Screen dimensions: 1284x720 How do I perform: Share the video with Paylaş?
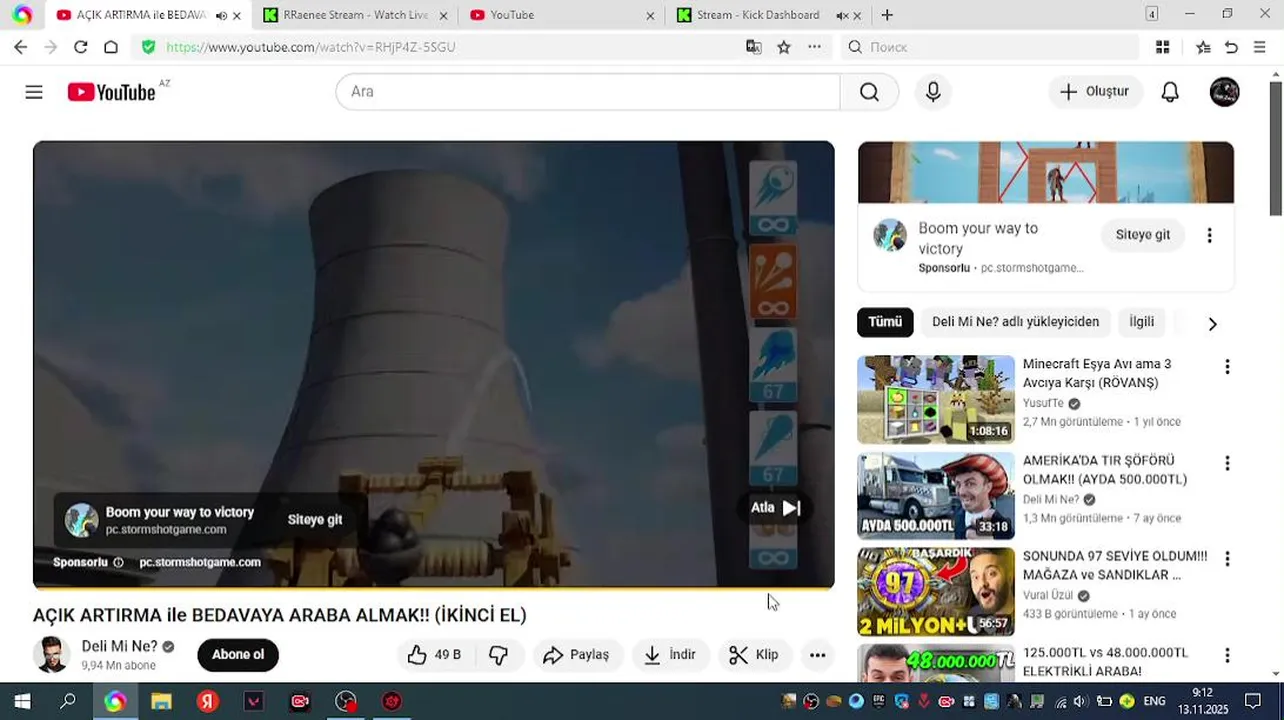coord(577,655)
